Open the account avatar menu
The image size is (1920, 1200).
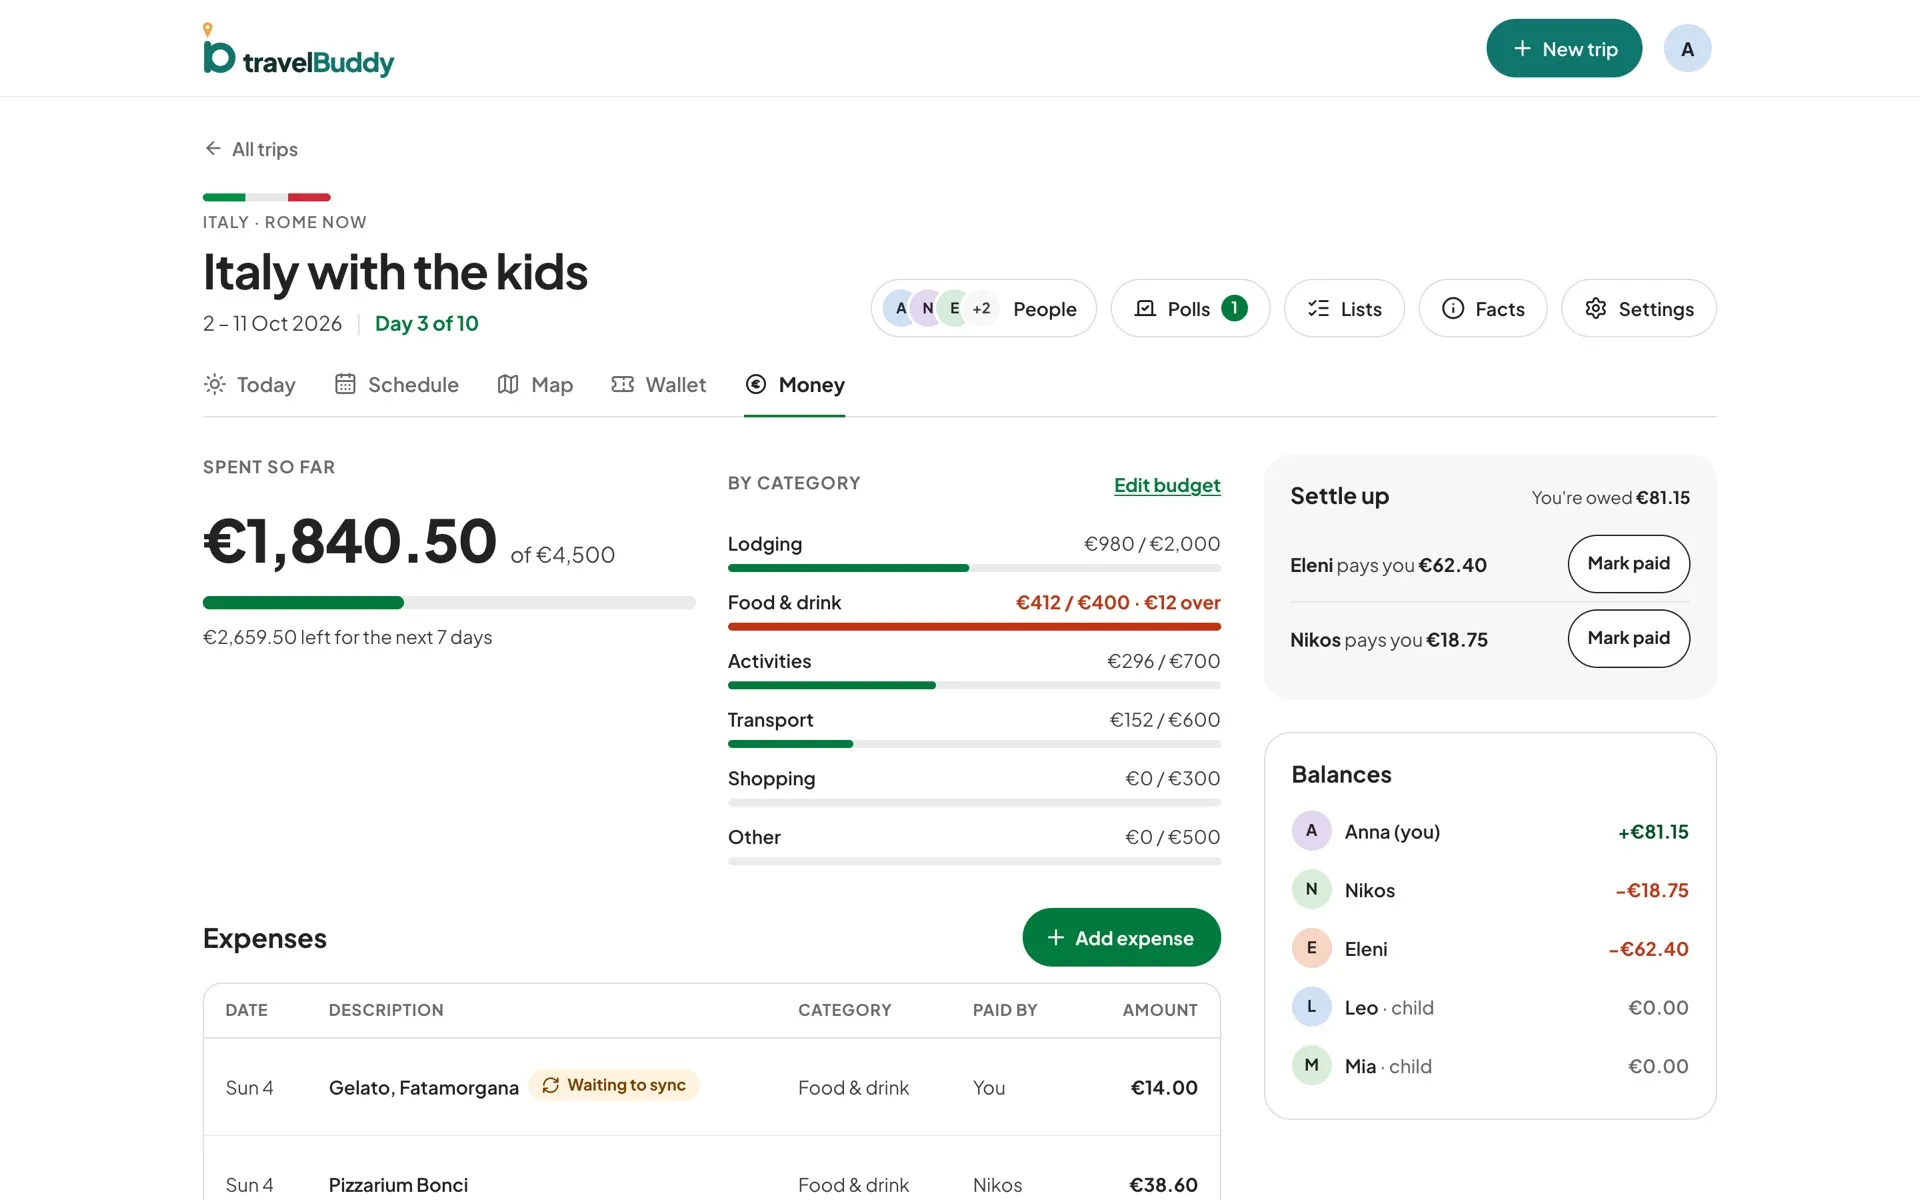coord(1687,49)
